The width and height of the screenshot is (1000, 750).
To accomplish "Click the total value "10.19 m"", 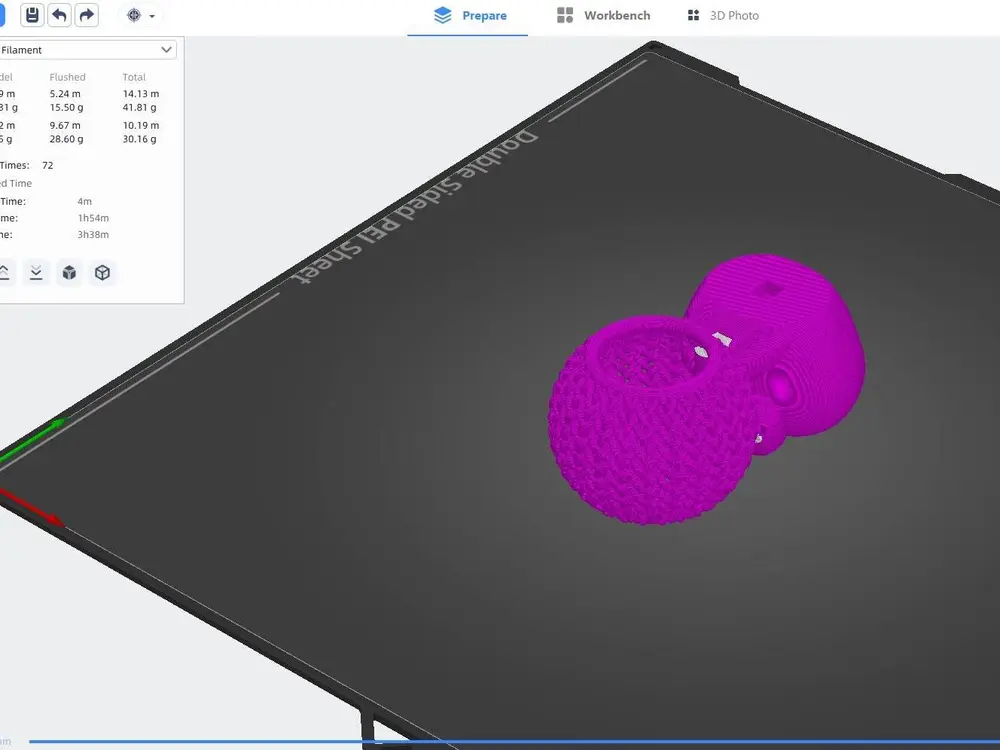I will [141, 126].
